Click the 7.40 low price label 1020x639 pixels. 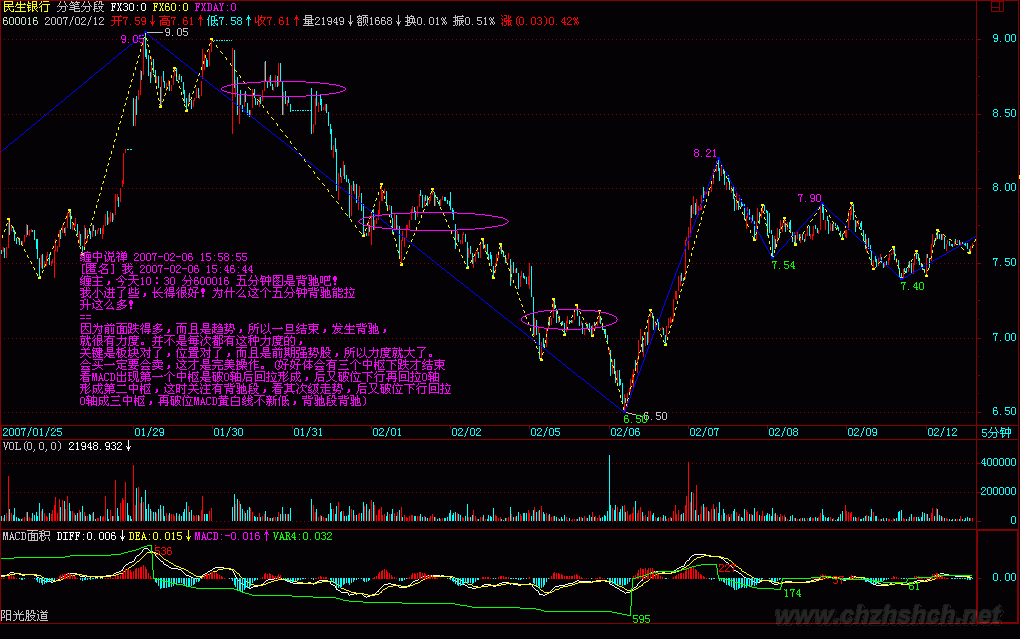pos(911,286)
